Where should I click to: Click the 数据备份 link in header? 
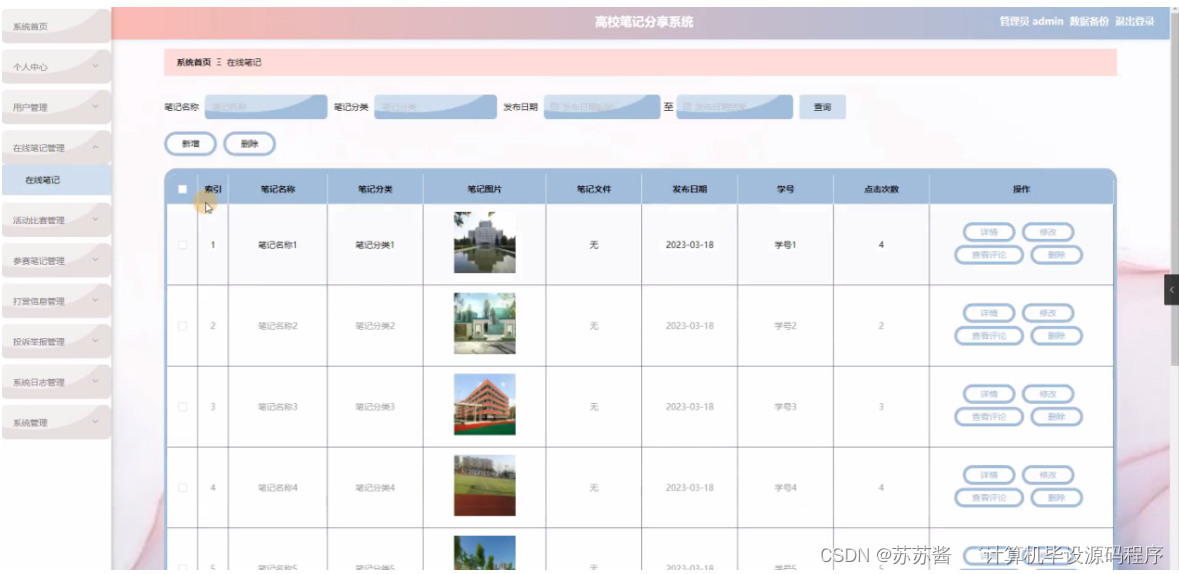pyautogui.click(x=1089, y=21)
